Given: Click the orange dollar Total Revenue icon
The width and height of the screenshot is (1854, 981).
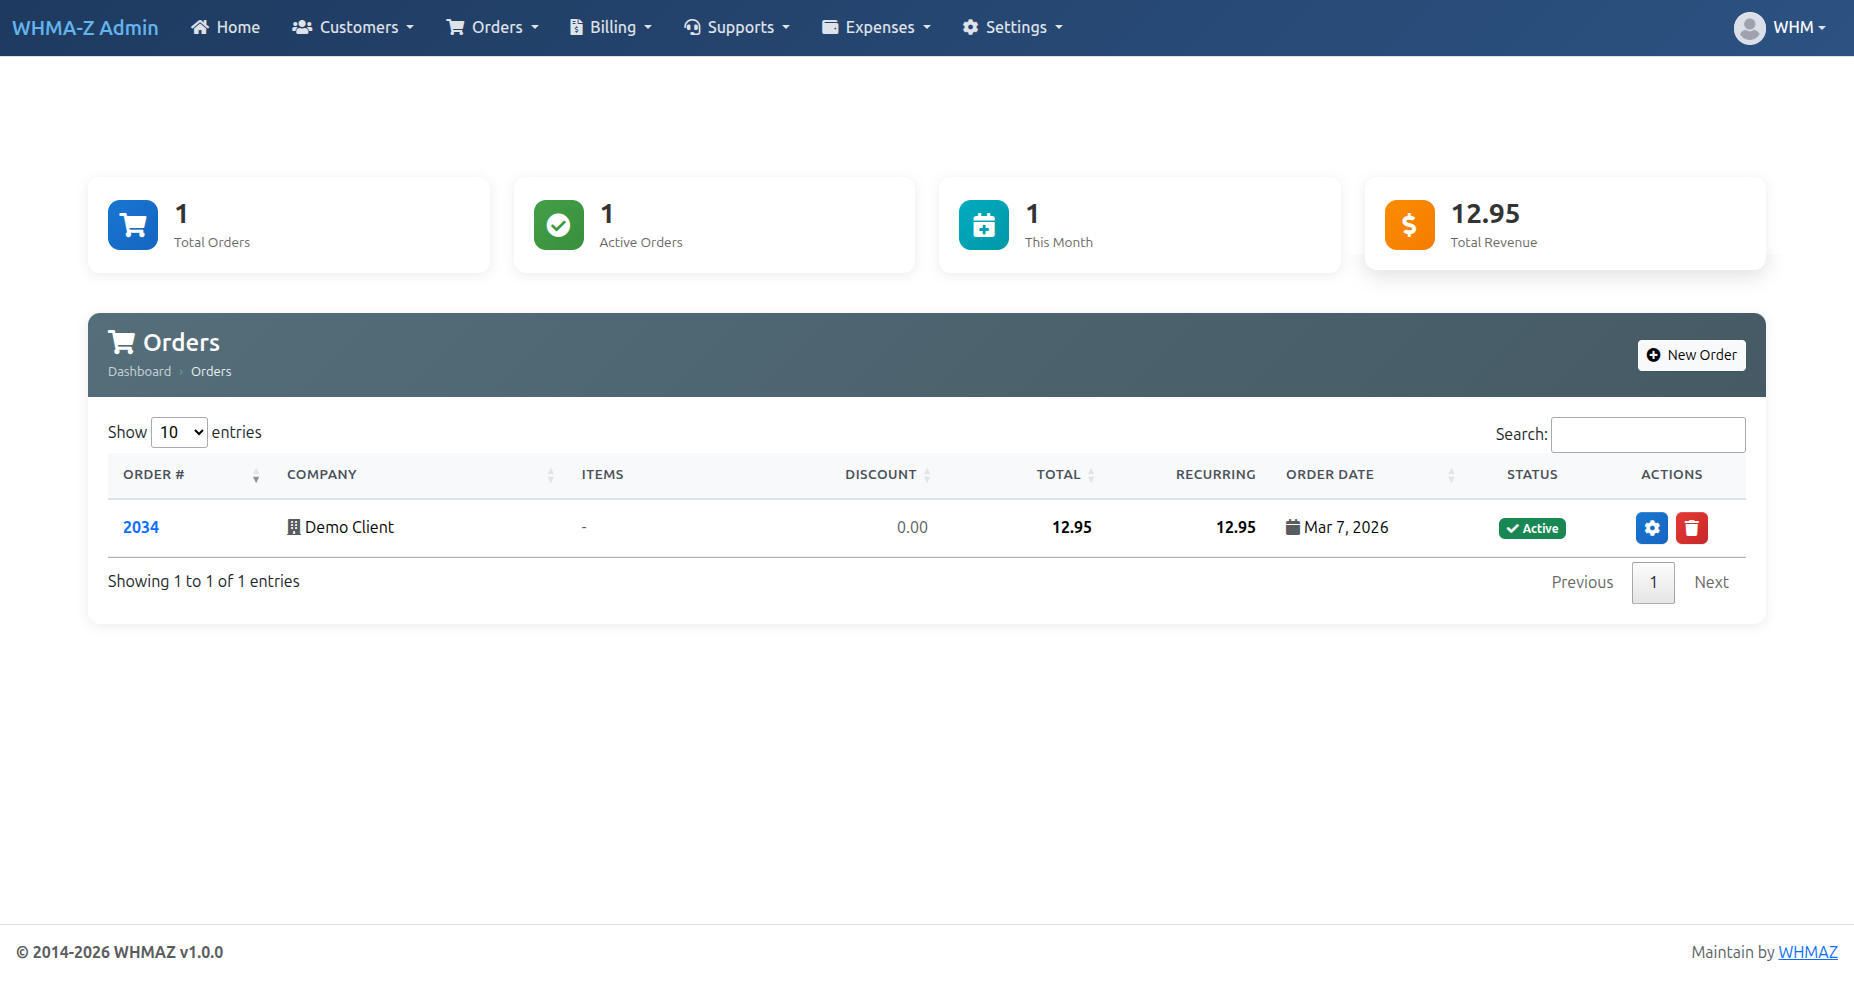Looking at the screenshot, I should tap(1409, 225).
